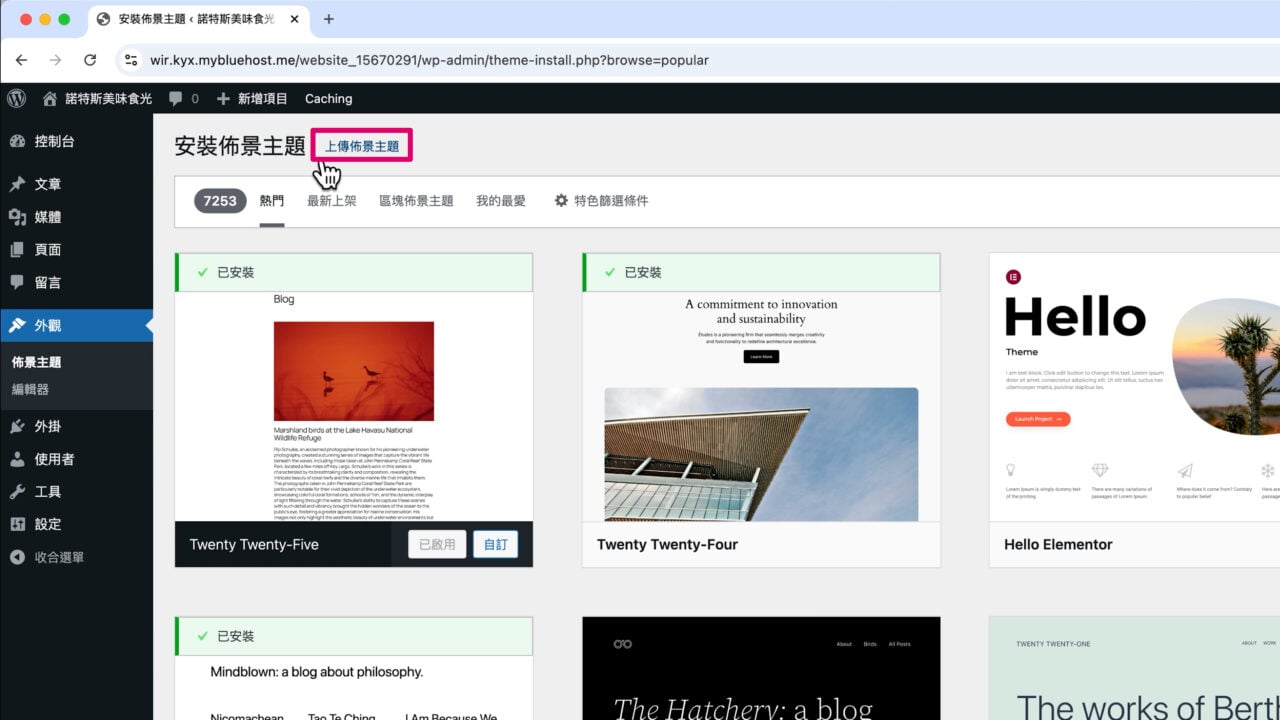Click the 收合選單 collapse arrow icon
The height and width of the screenshot is (720, 1280).
click(x=17, y=557)
